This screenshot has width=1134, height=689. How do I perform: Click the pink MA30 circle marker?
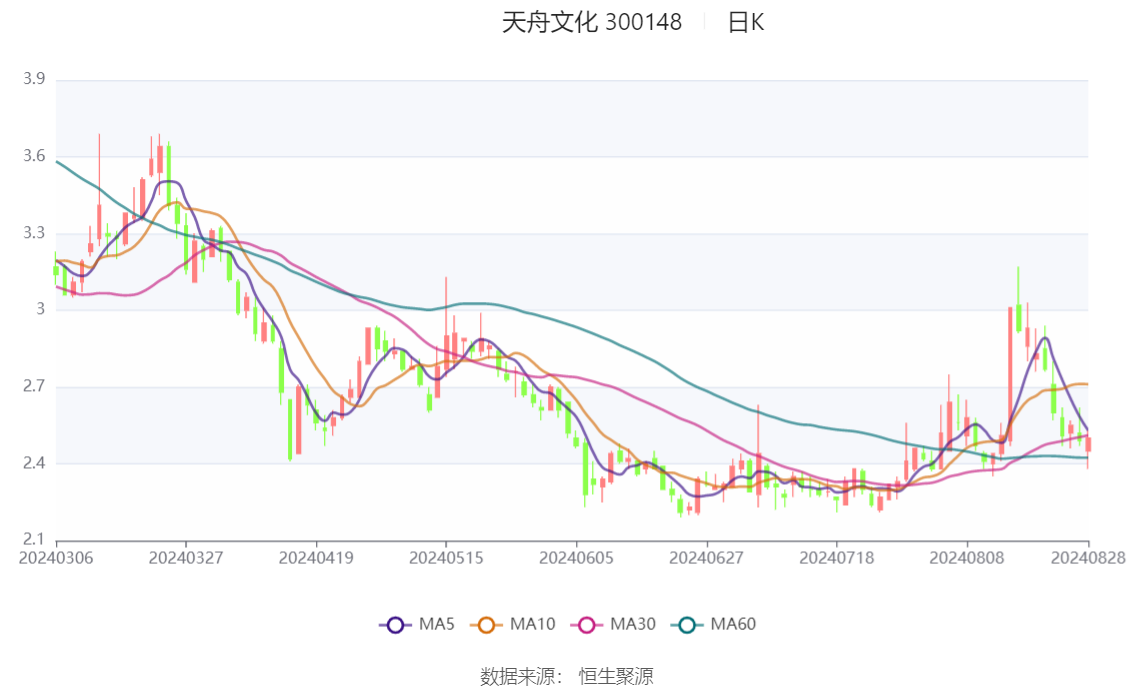tap(587, 625)
